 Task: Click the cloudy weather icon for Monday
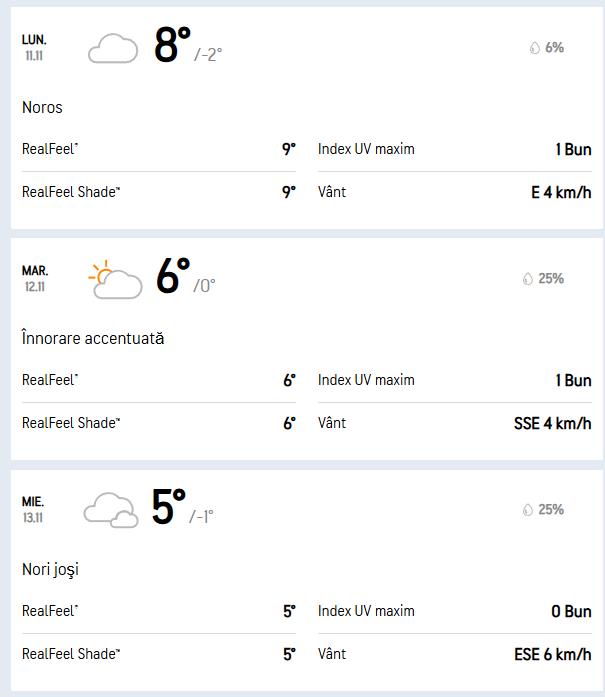click(x=112, y=48)
